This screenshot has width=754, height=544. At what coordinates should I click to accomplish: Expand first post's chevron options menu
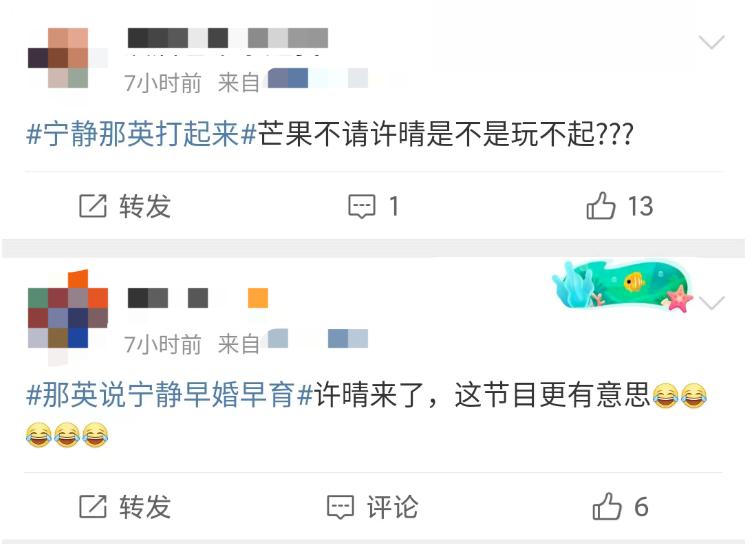(x=711, y=42)
